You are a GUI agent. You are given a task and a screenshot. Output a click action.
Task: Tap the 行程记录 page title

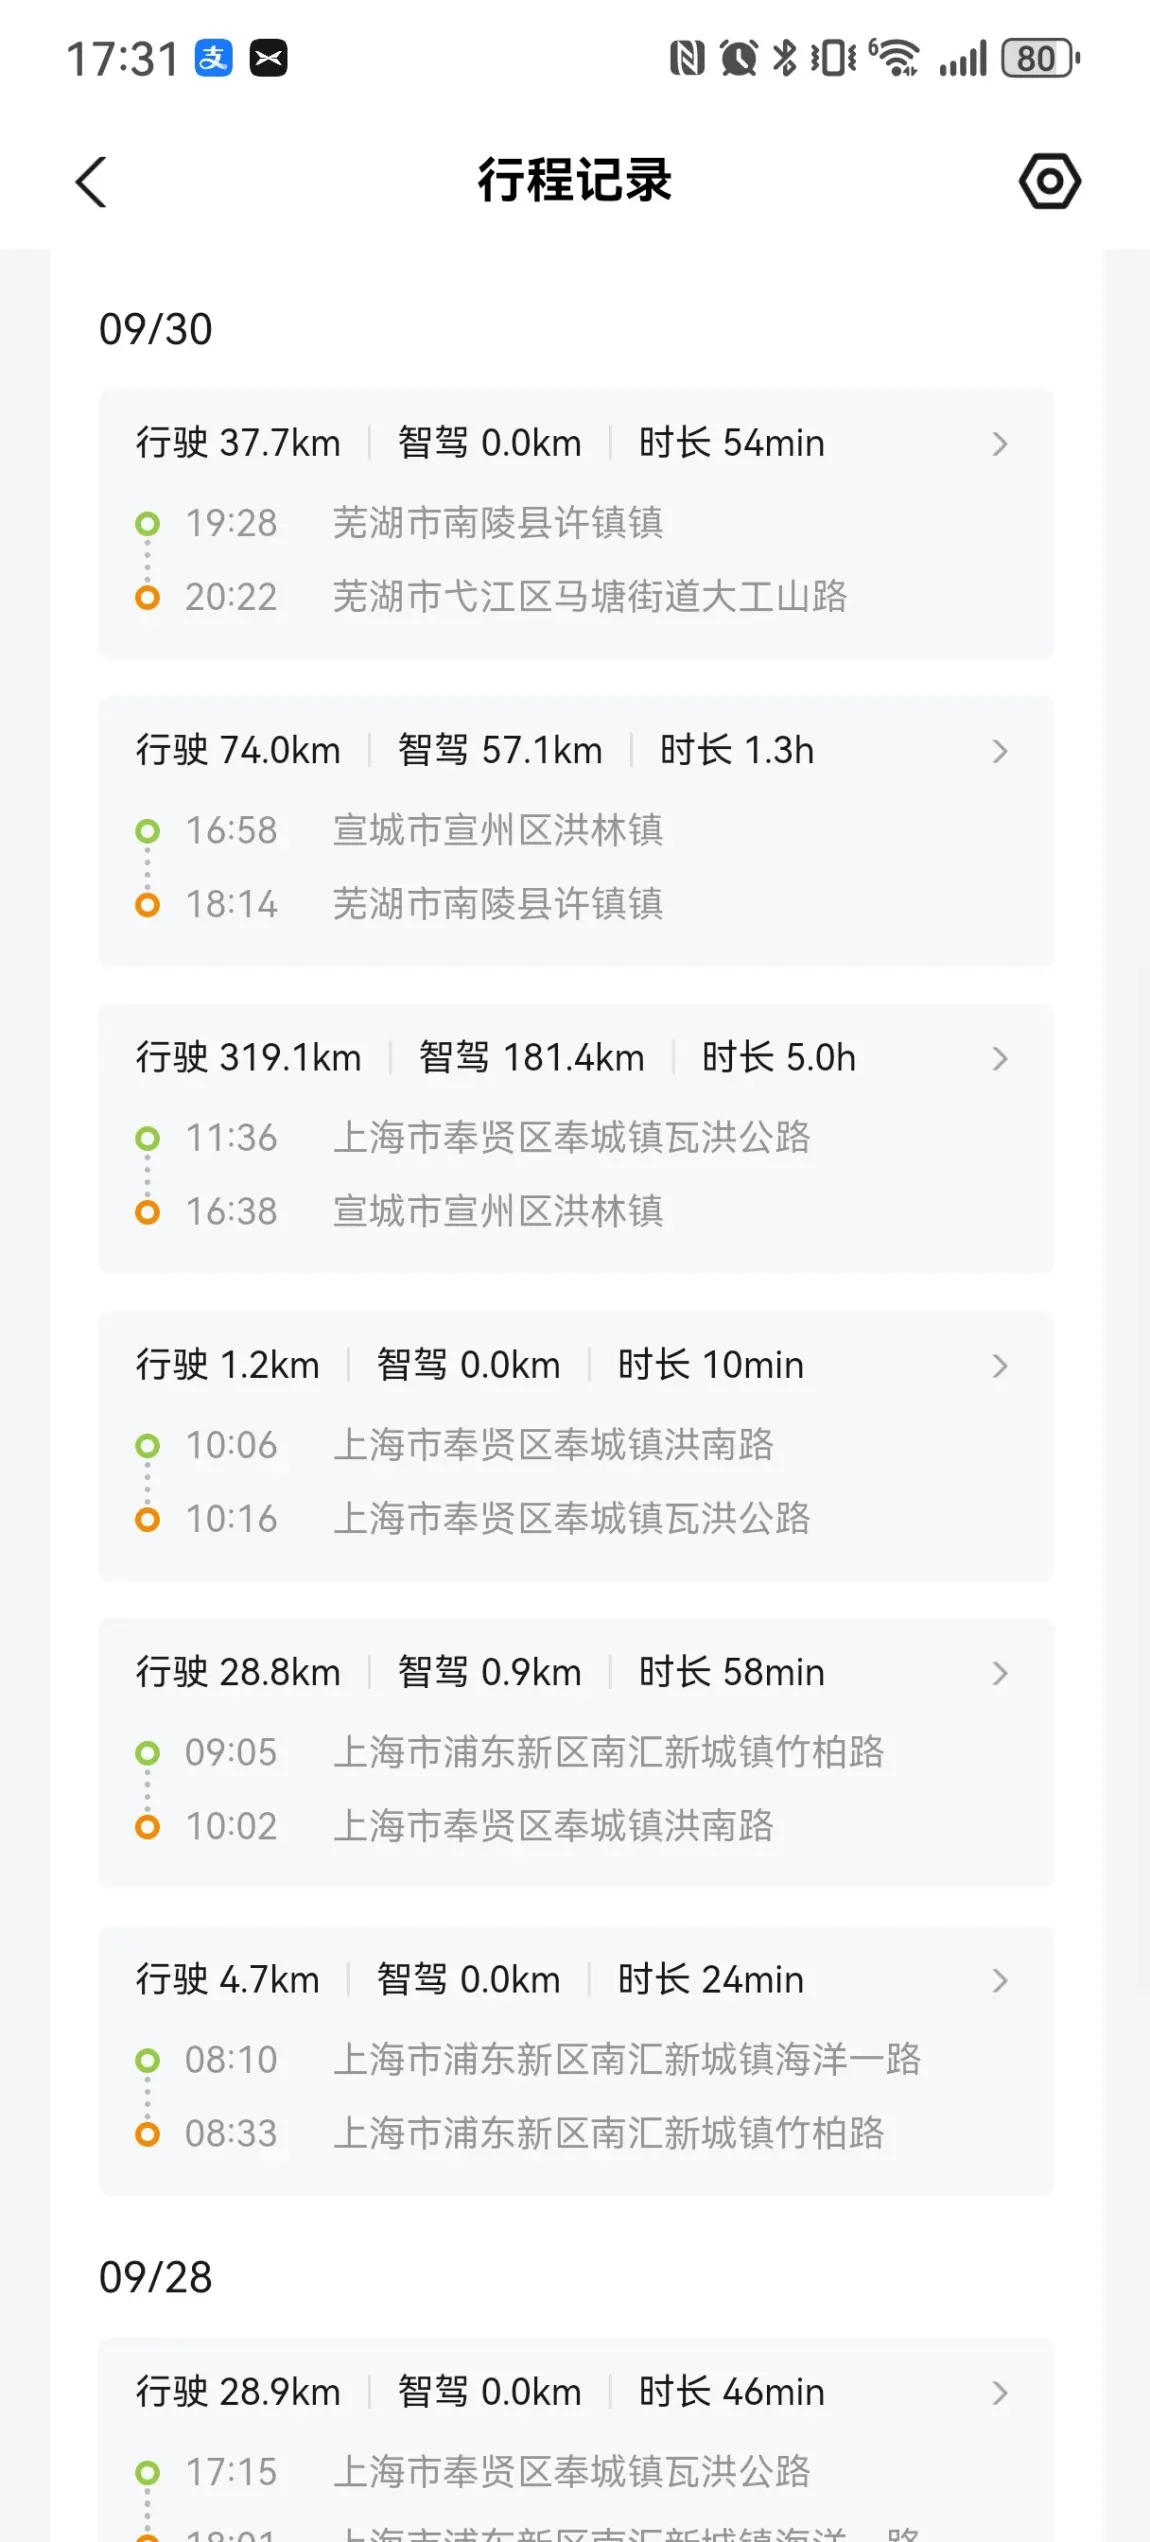point(574,181)
